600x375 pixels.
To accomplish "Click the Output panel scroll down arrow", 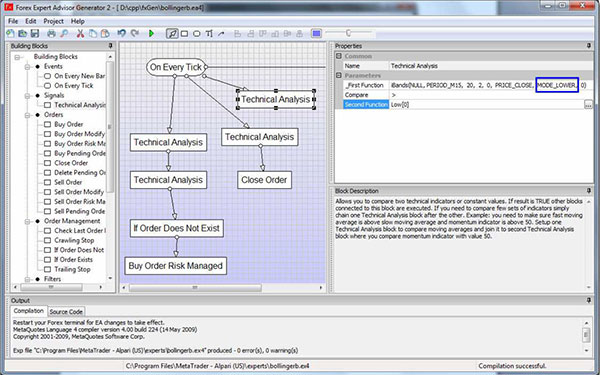I will point(586,350).
